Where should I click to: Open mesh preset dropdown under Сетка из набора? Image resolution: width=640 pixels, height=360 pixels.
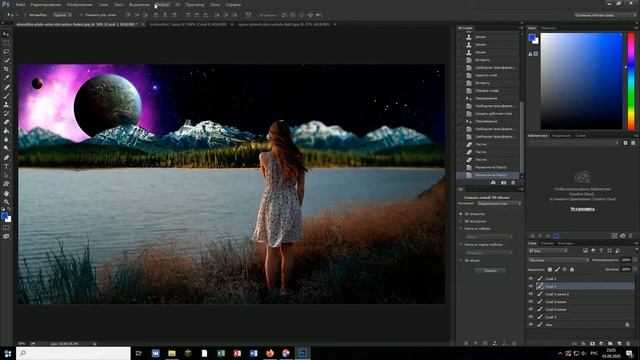pos(489,237)
